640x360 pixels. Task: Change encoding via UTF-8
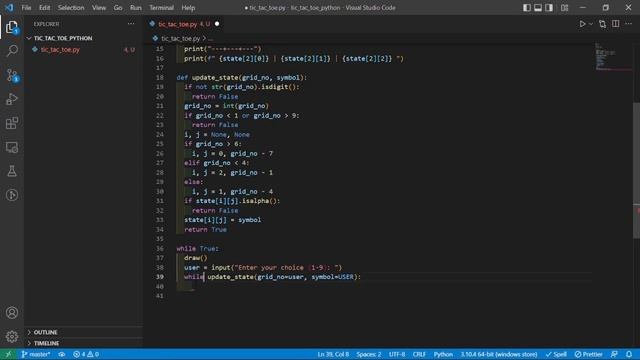point(397,354)
